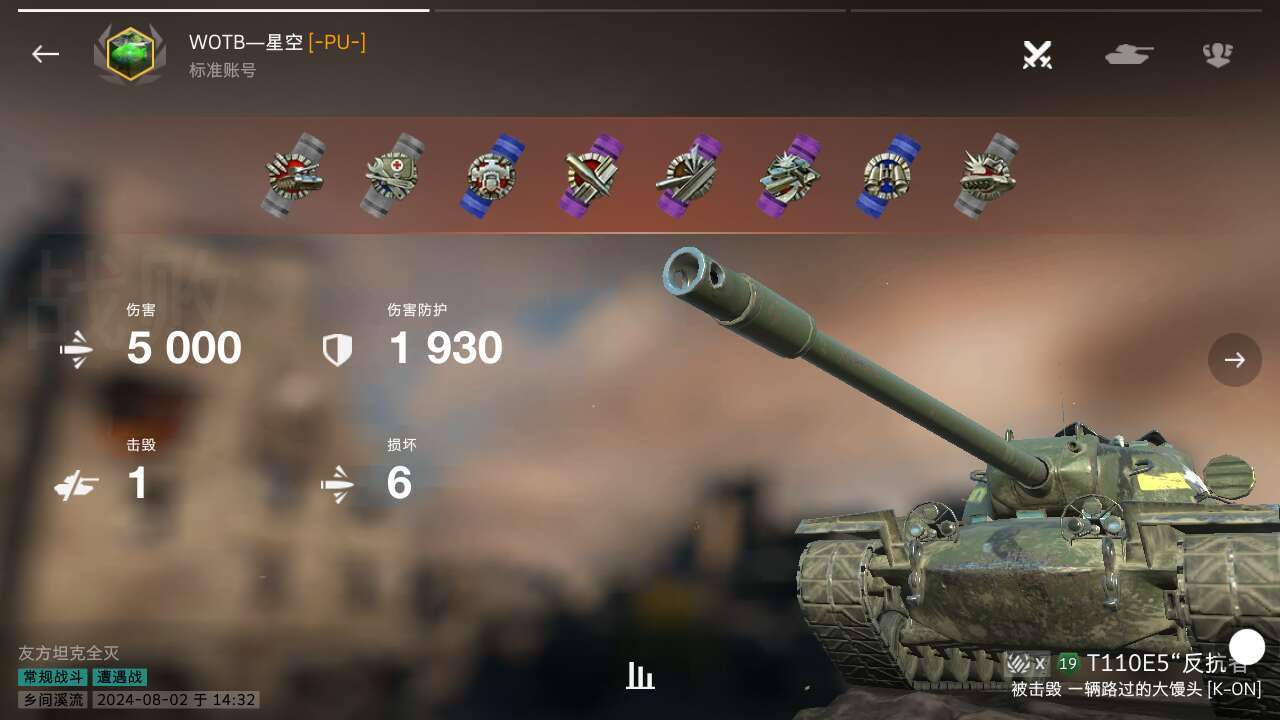The width and height of the screenshot is (1280, 720).
Task: Go to next page with right arrow
Action: point(1235,360)
